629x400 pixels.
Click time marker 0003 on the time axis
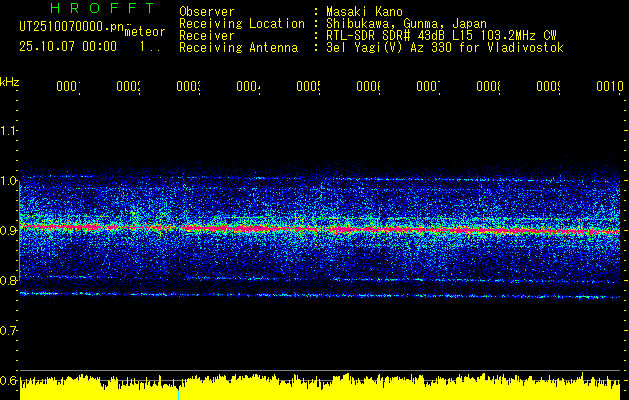(x=188, y=86)
